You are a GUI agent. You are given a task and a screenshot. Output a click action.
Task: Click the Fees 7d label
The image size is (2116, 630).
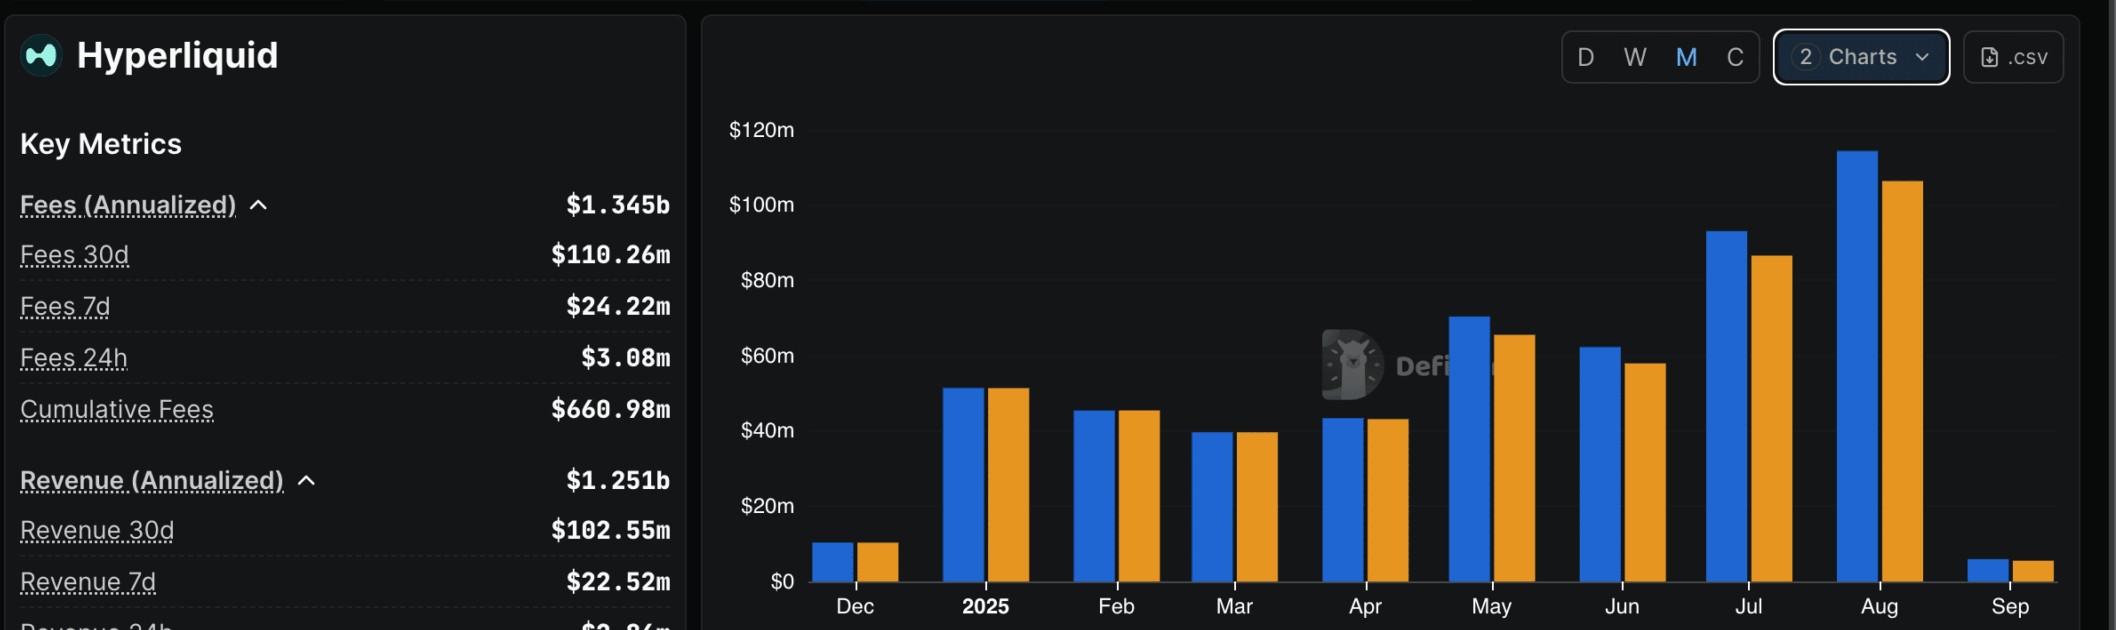click(x=65, y=306)
